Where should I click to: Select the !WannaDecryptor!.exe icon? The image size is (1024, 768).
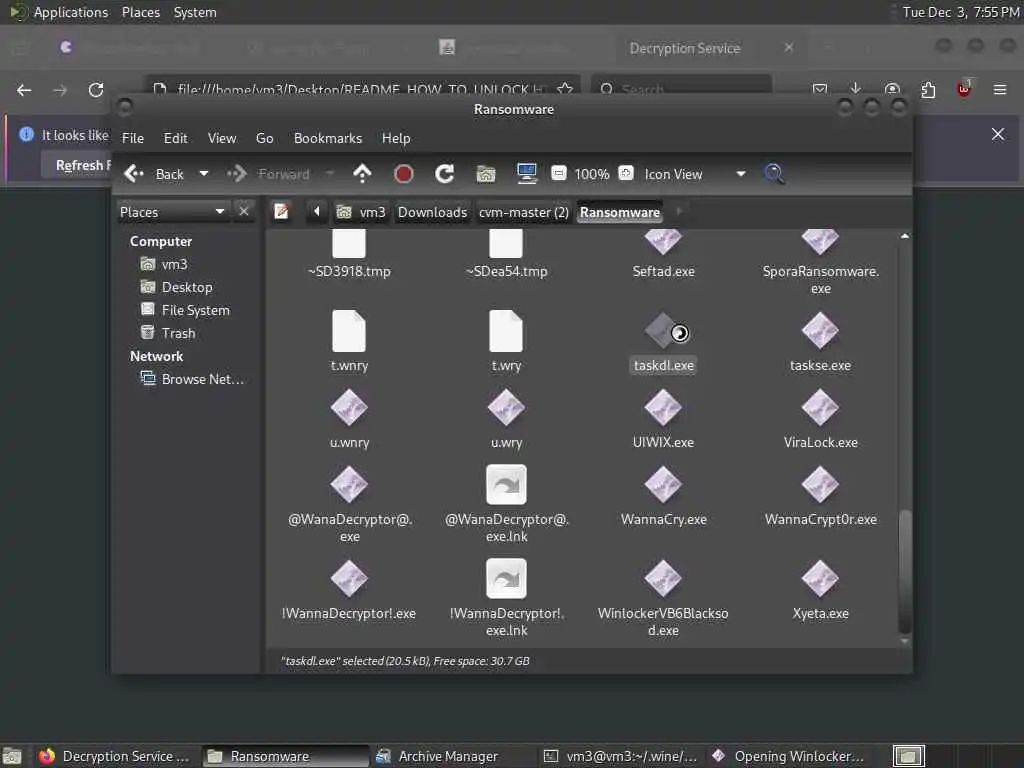click(349, 579)
